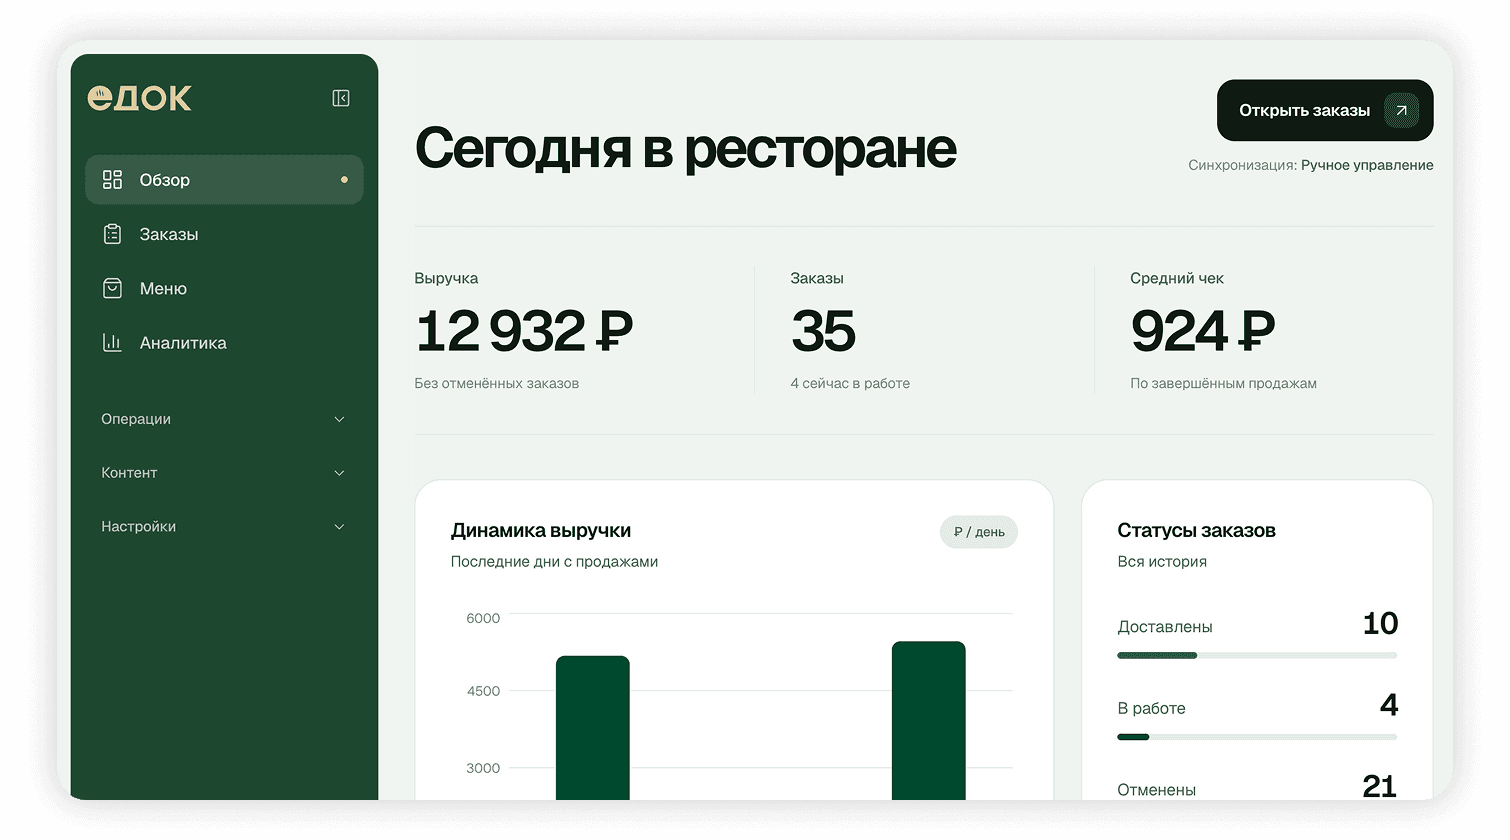Click the Заказы count 35
The image size is (1510, 840).
(823, 331)
